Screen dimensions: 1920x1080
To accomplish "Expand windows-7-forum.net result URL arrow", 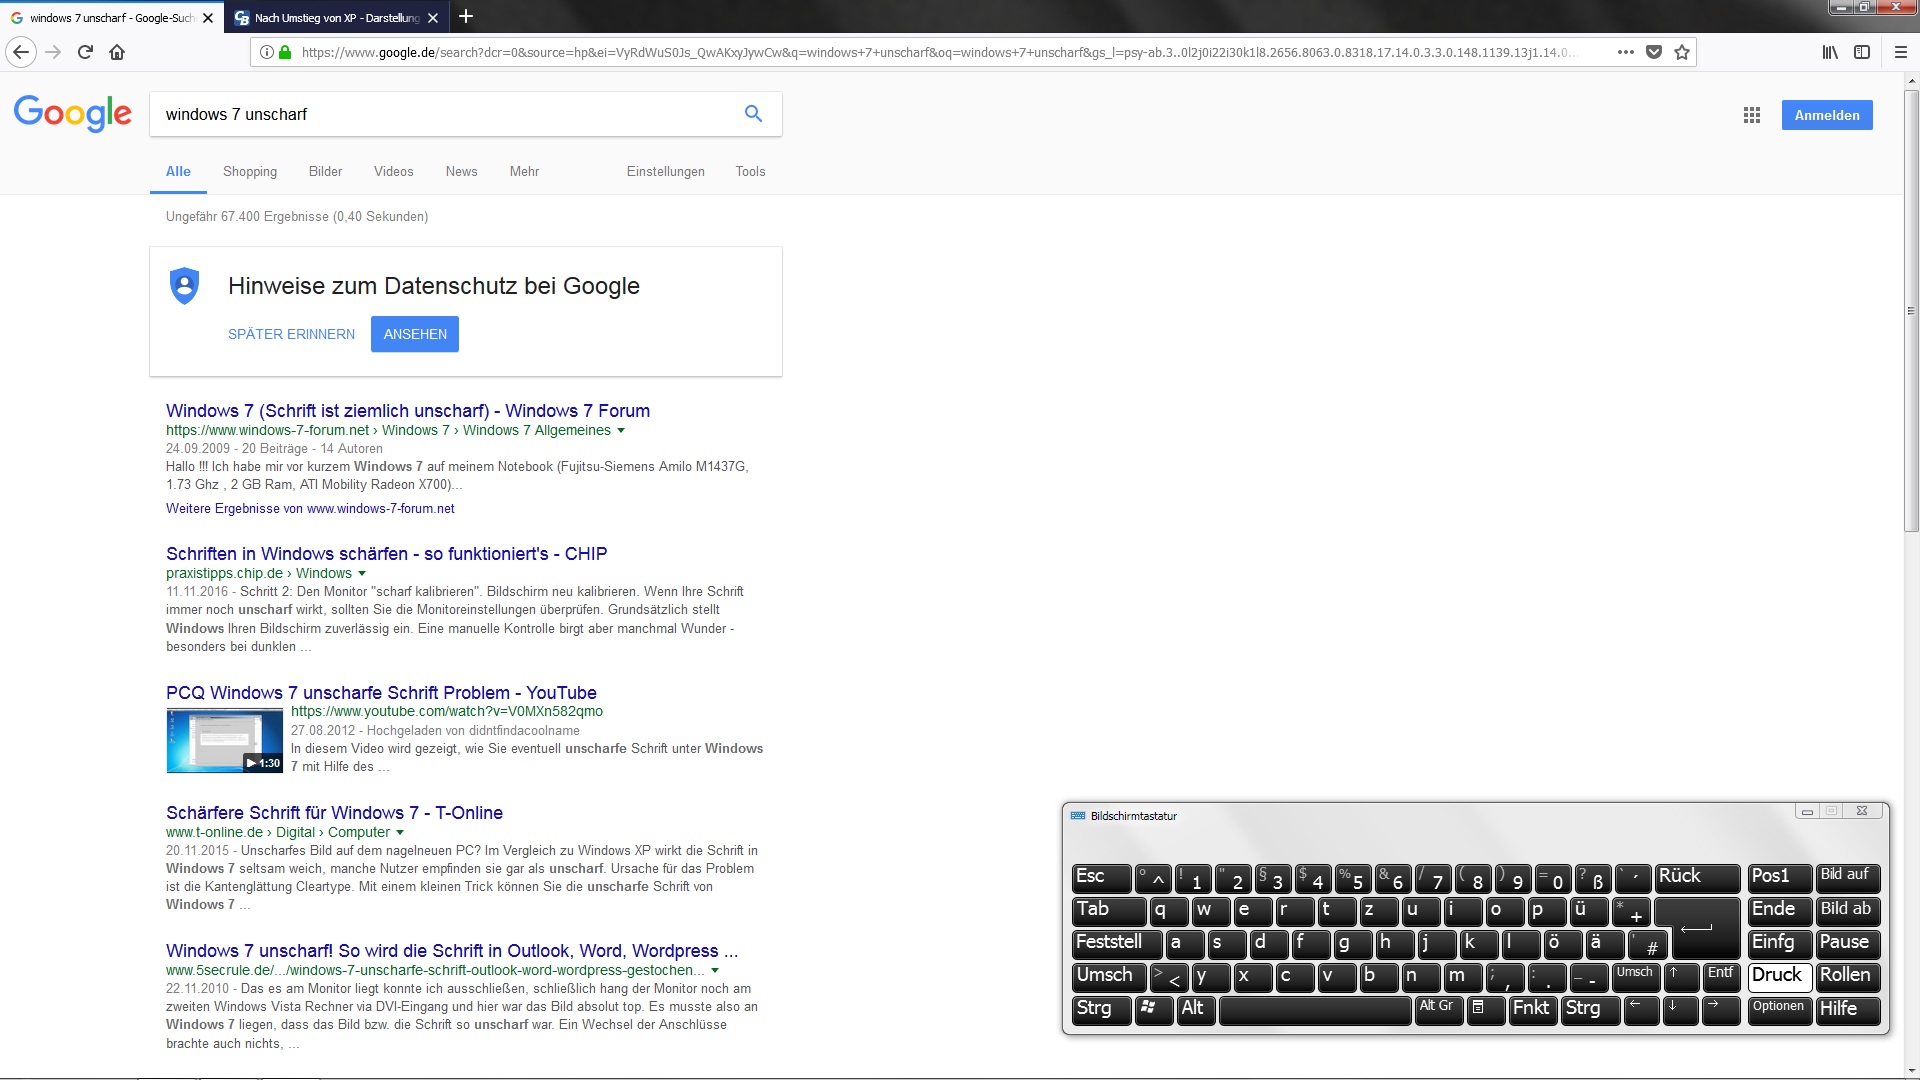I will 621,431.
